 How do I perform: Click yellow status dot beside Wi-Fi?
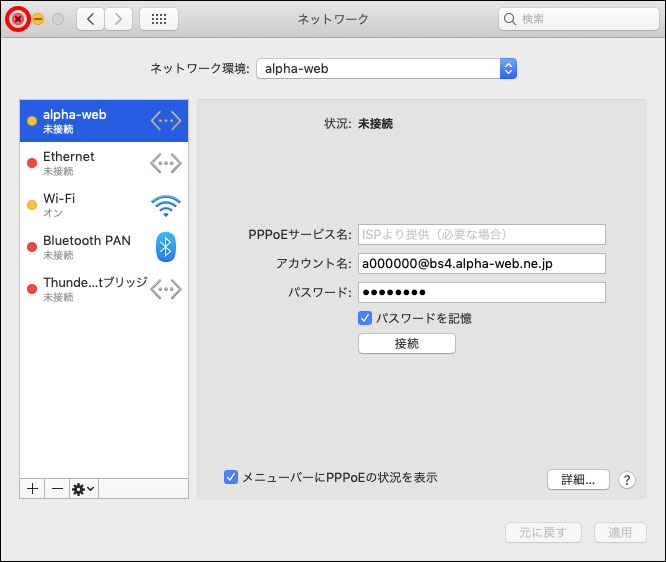(32, 205)
